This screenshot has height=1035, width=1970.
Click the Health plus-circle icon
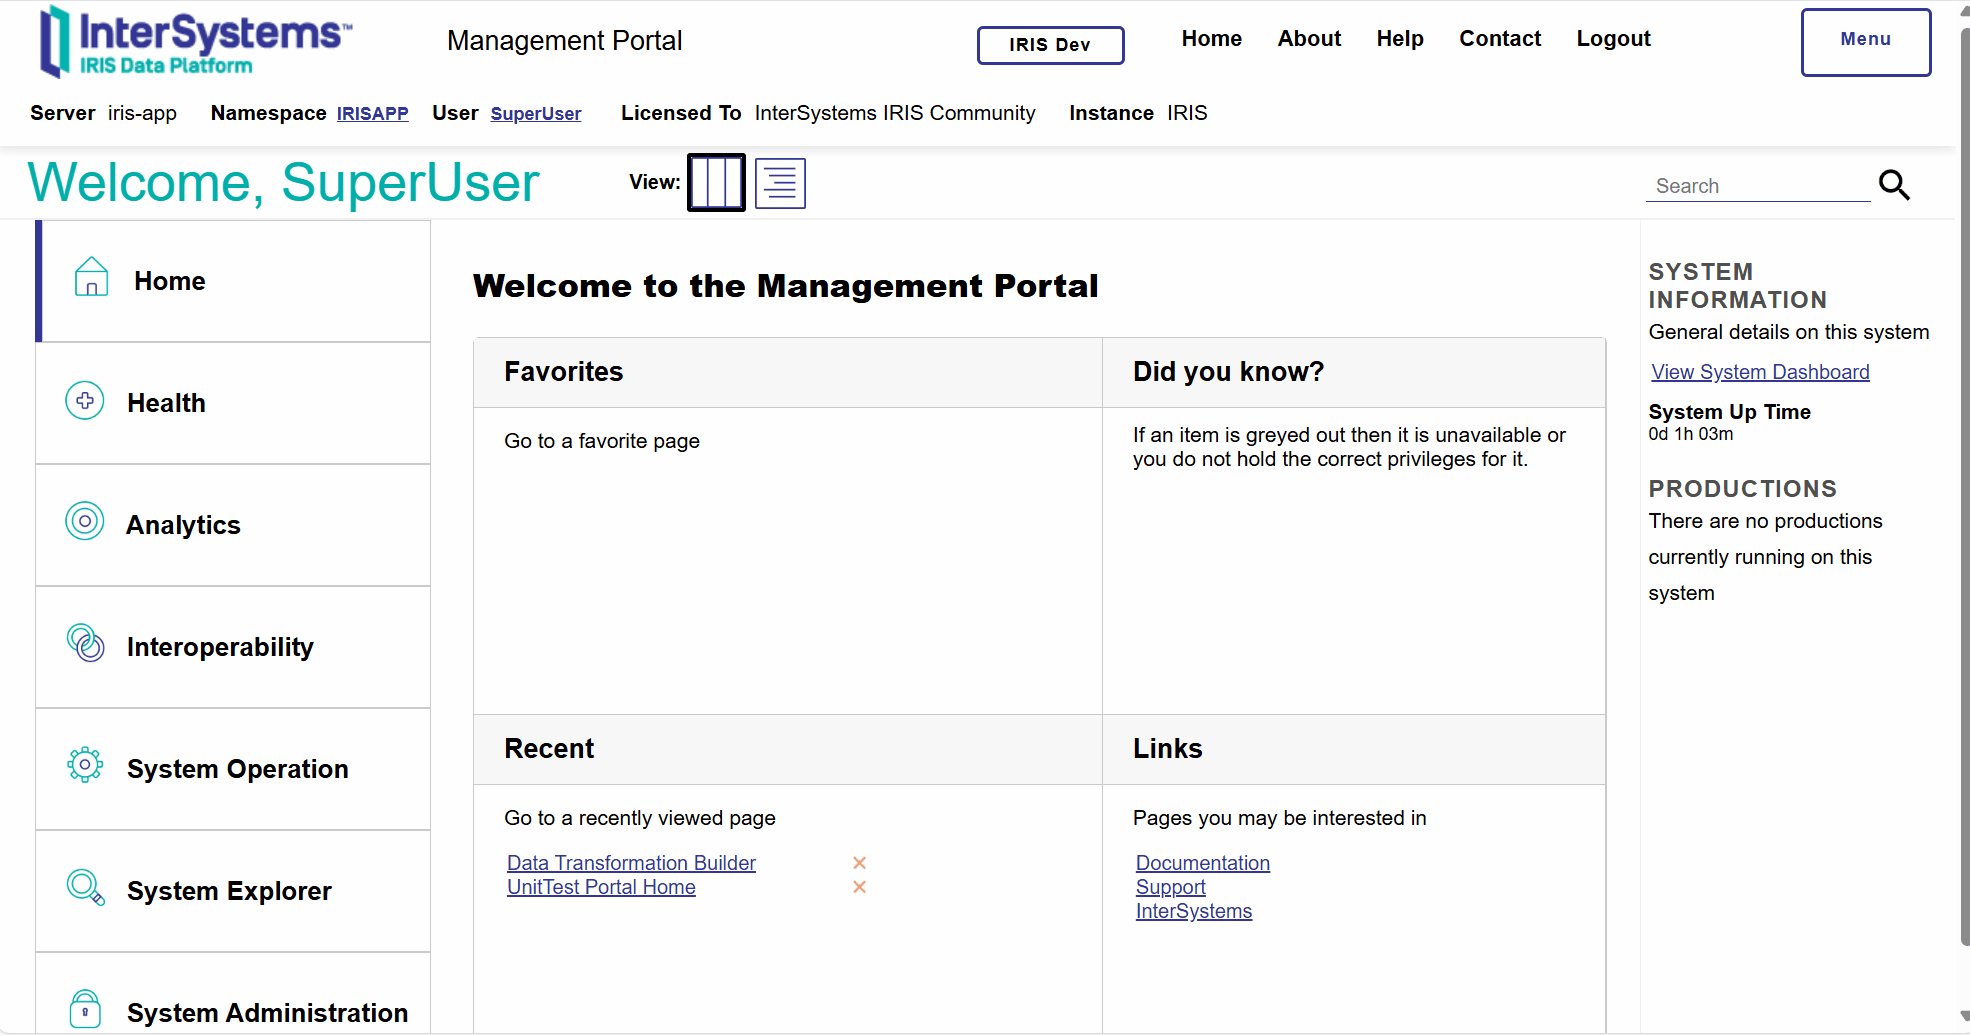85,401
